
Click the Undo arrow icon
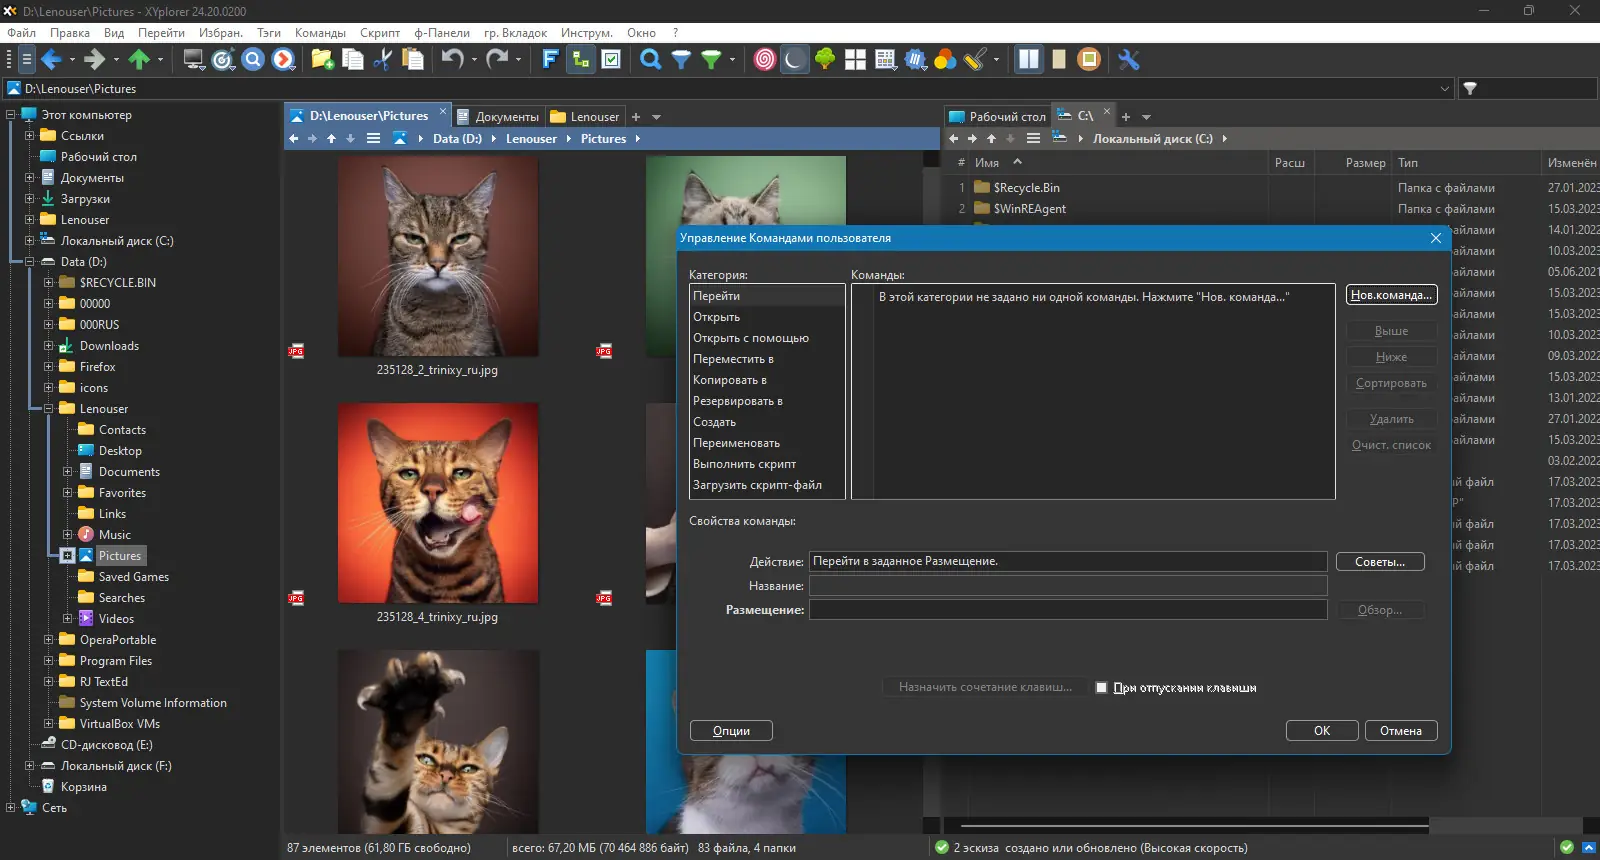452,60
